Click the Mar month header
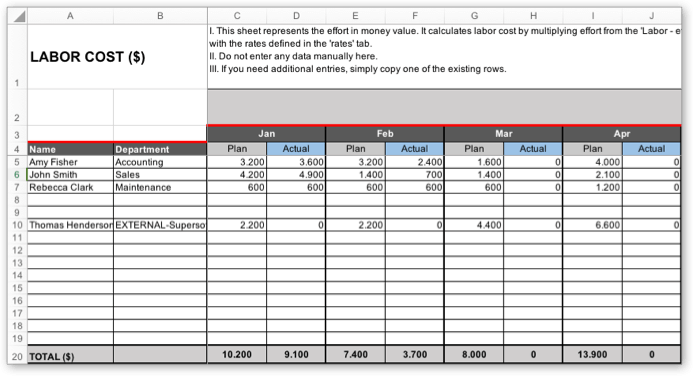The image size is (695, 376). [x=504, y=134]
